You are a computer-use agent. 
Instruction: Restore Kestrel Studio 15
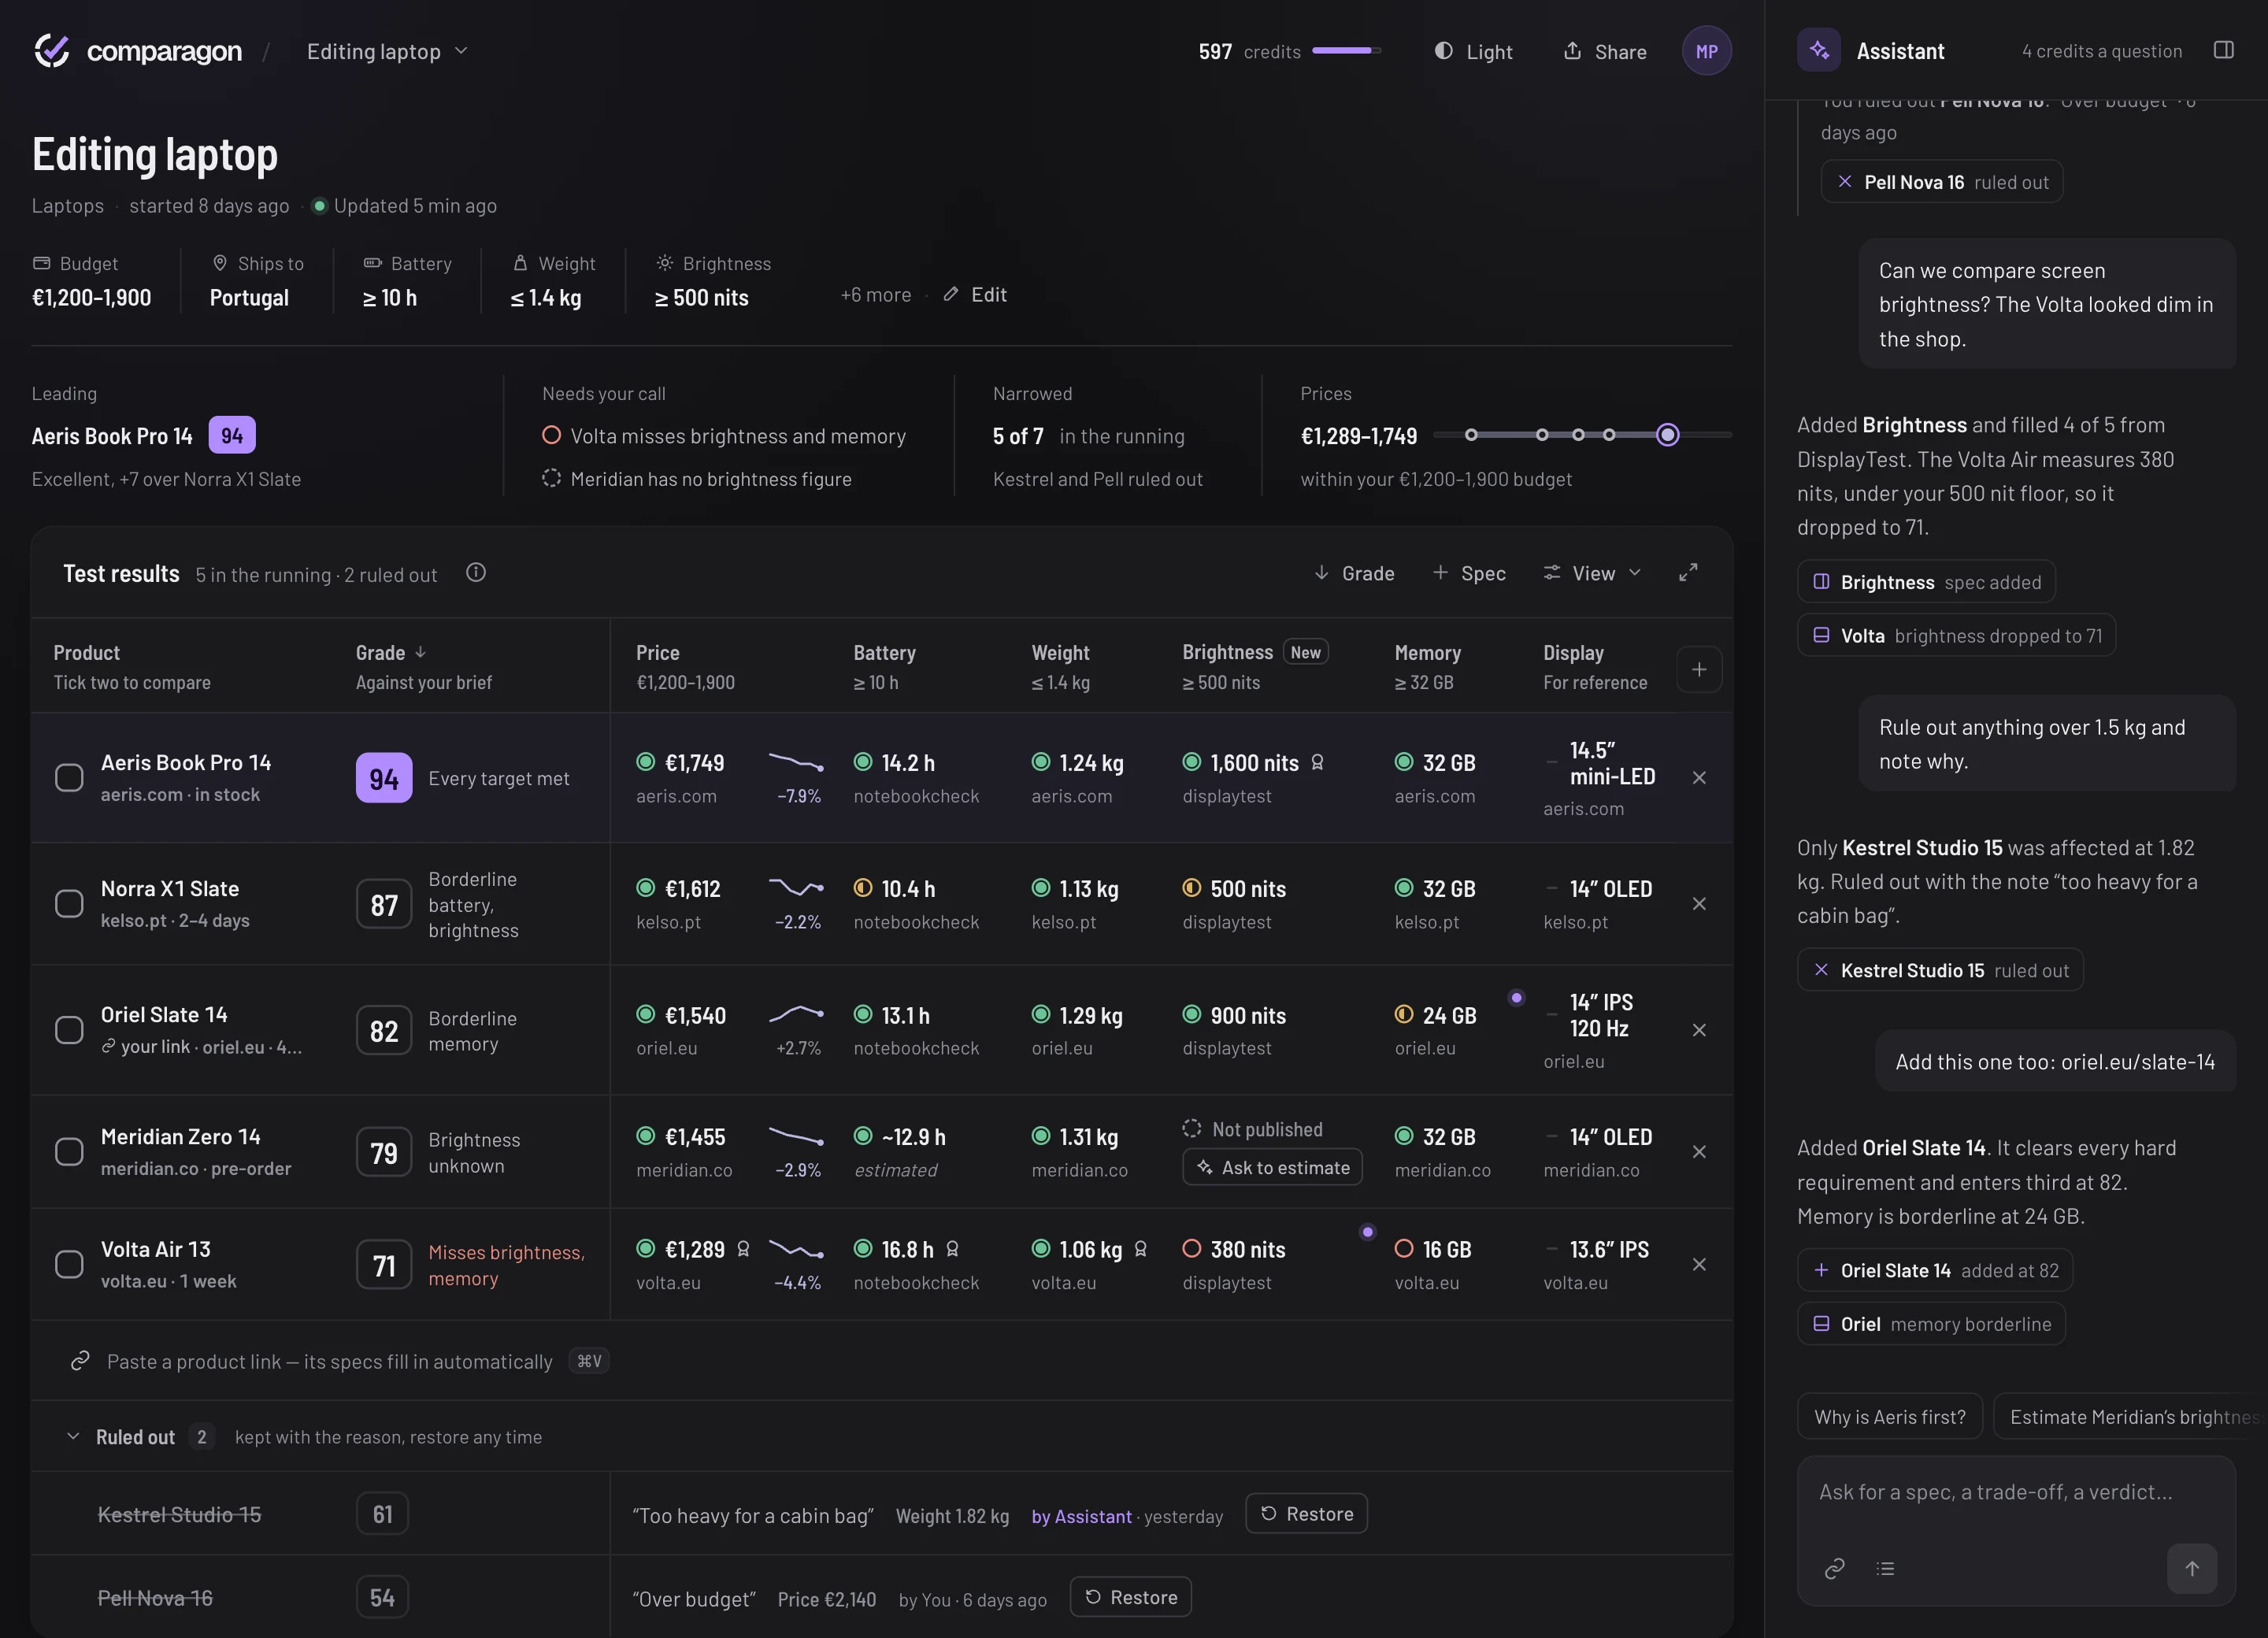[x=1306, y=1513]
